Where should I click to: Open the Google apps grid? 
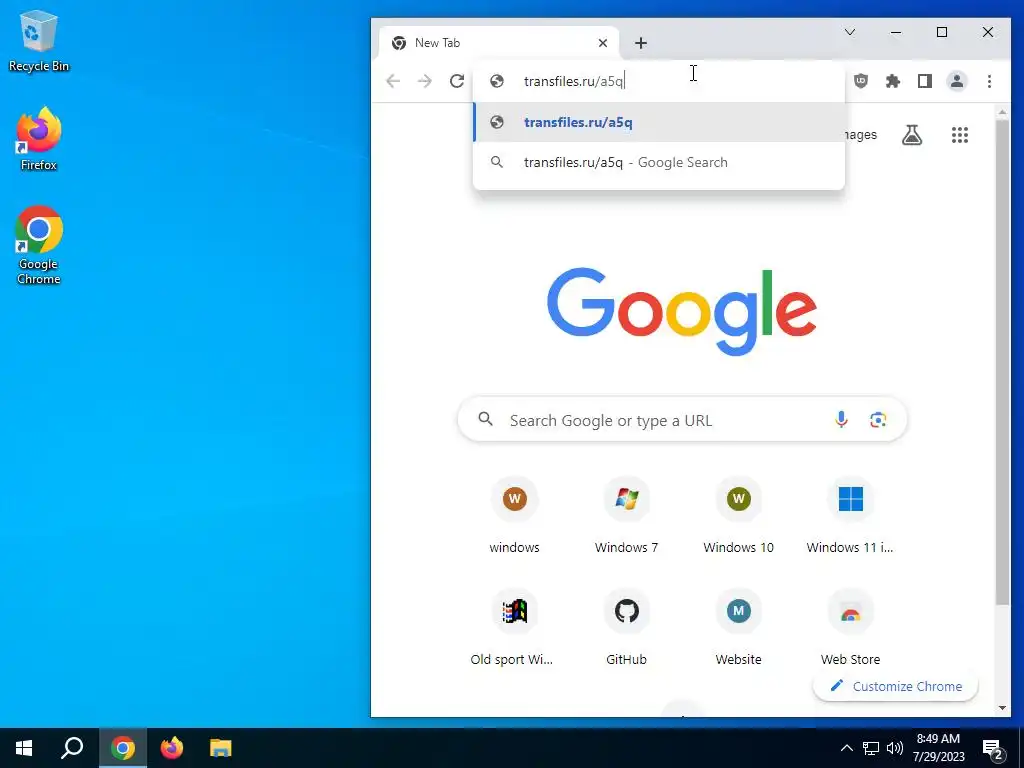(x=959, y=135)
